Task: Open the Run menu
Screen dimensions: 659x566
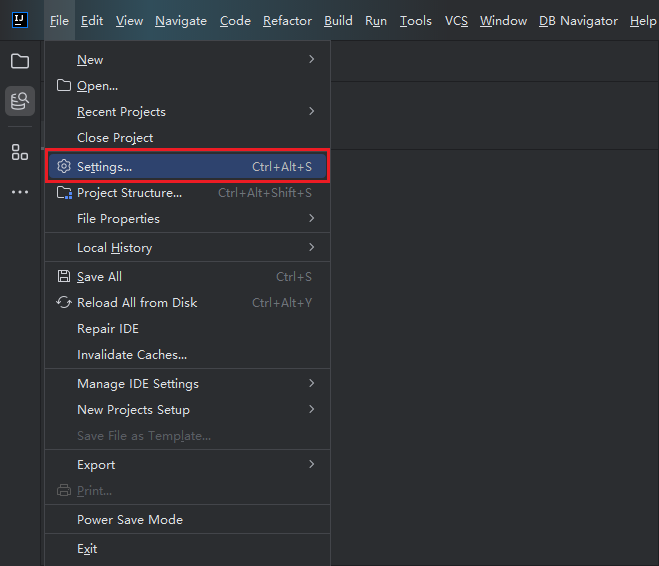Action: [376, 21]
